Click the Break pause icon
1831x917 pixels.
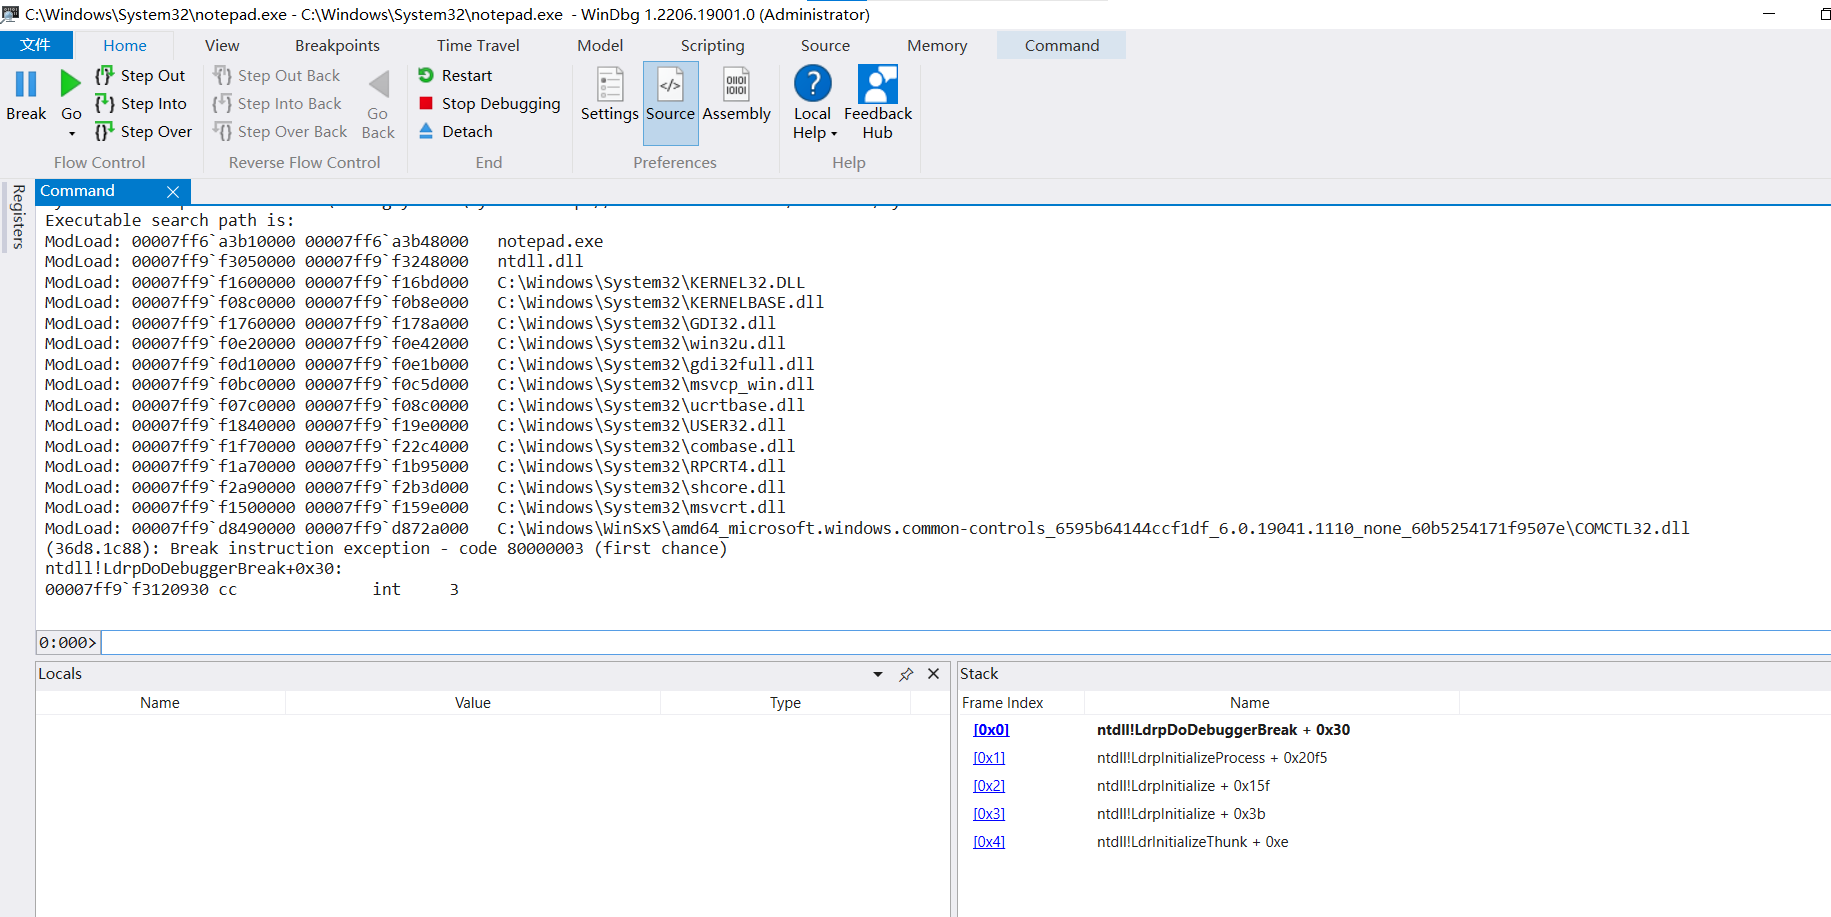(26, 84)
